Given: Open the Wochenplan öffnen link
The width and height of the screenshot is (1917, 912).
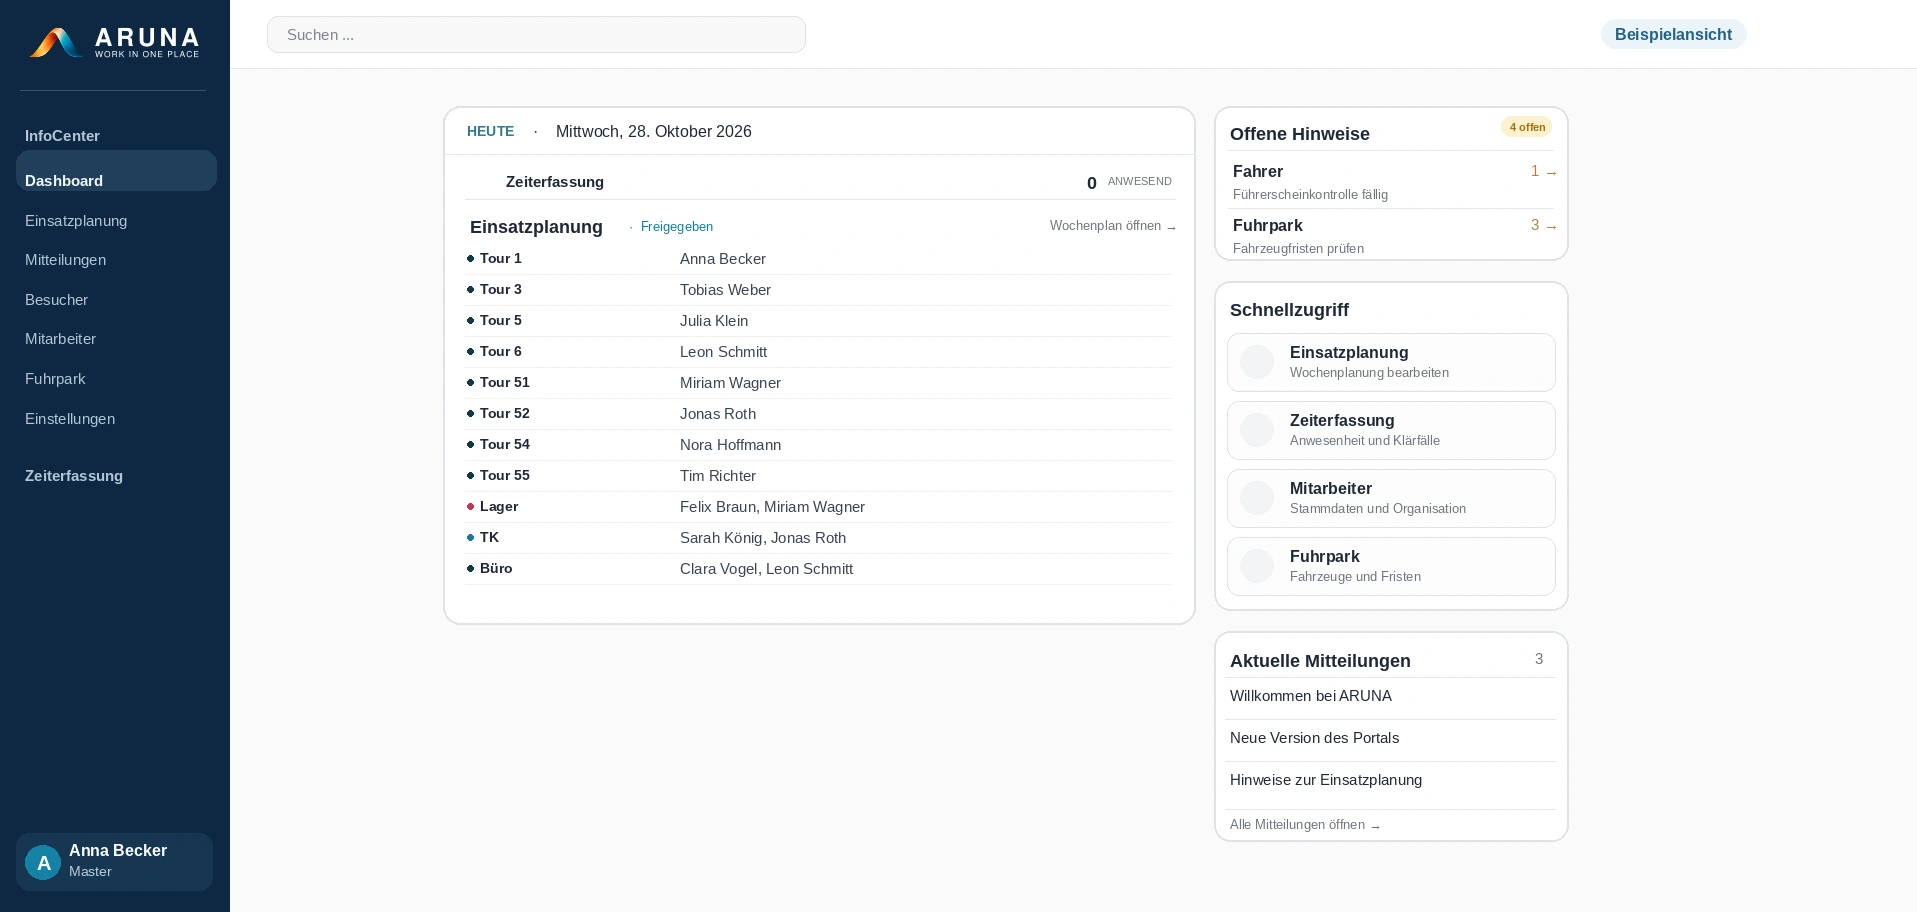Looking at the screenshot, I should (1112, 226).
